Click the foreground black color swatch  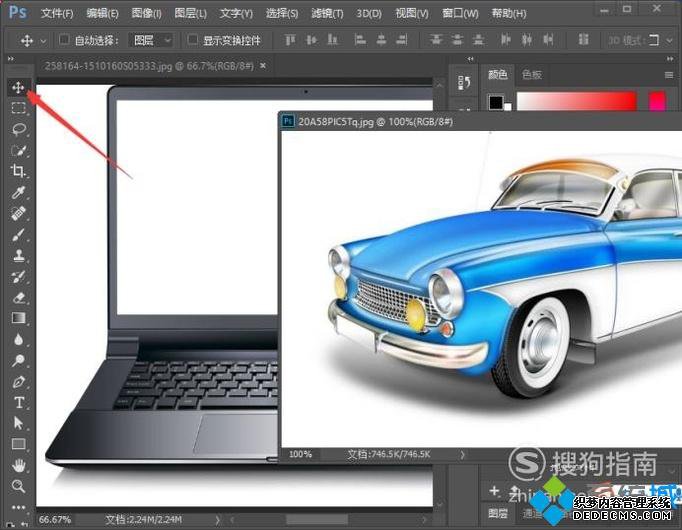click(495, 102)
